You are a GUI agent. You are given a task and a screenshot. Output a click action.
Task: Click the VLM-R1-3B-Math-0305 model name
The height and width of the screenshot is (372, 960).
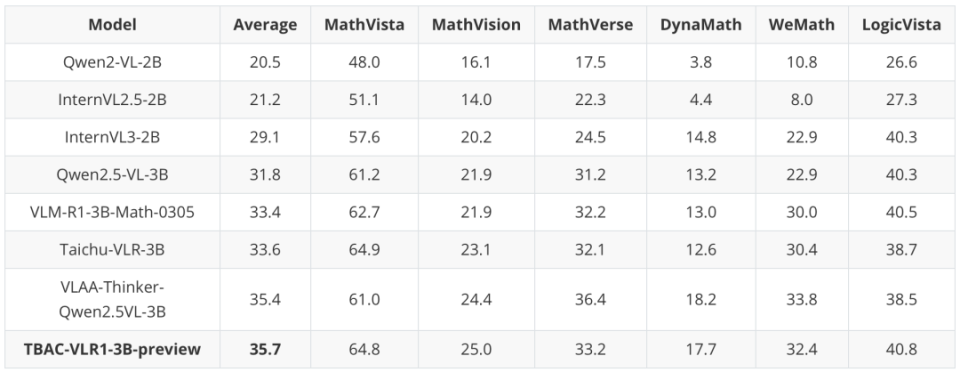coord(113,212)
